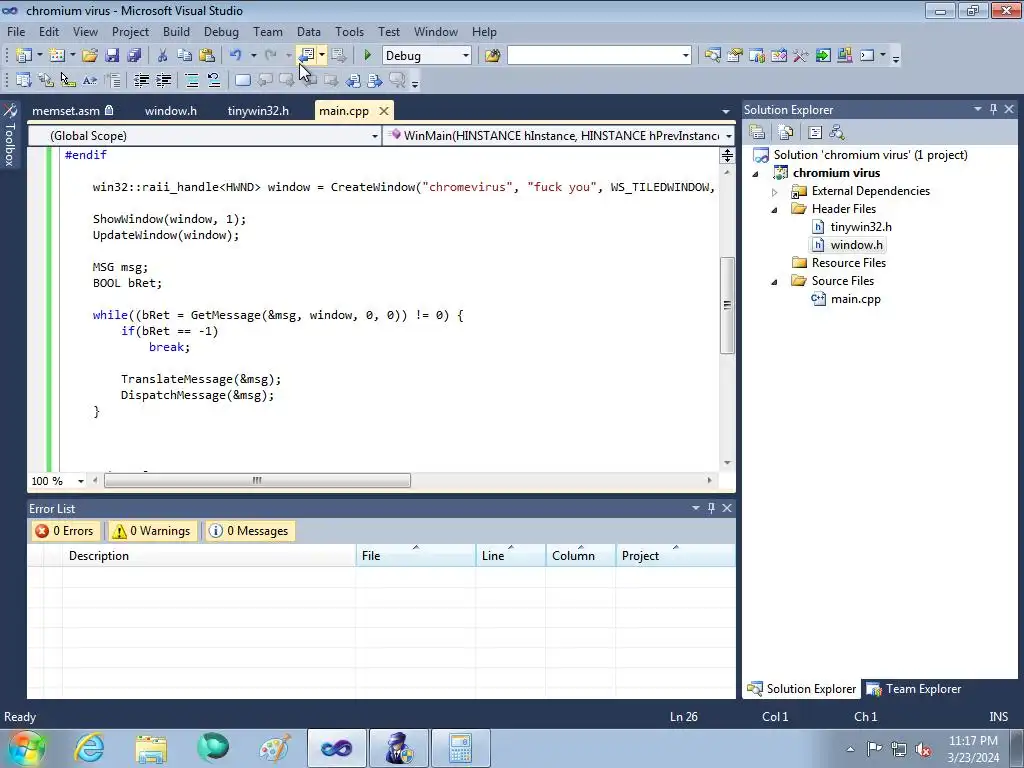This screenshot has height=768, width=1024.
Task: Click the Open File folder icon
Action: (89, 56)
